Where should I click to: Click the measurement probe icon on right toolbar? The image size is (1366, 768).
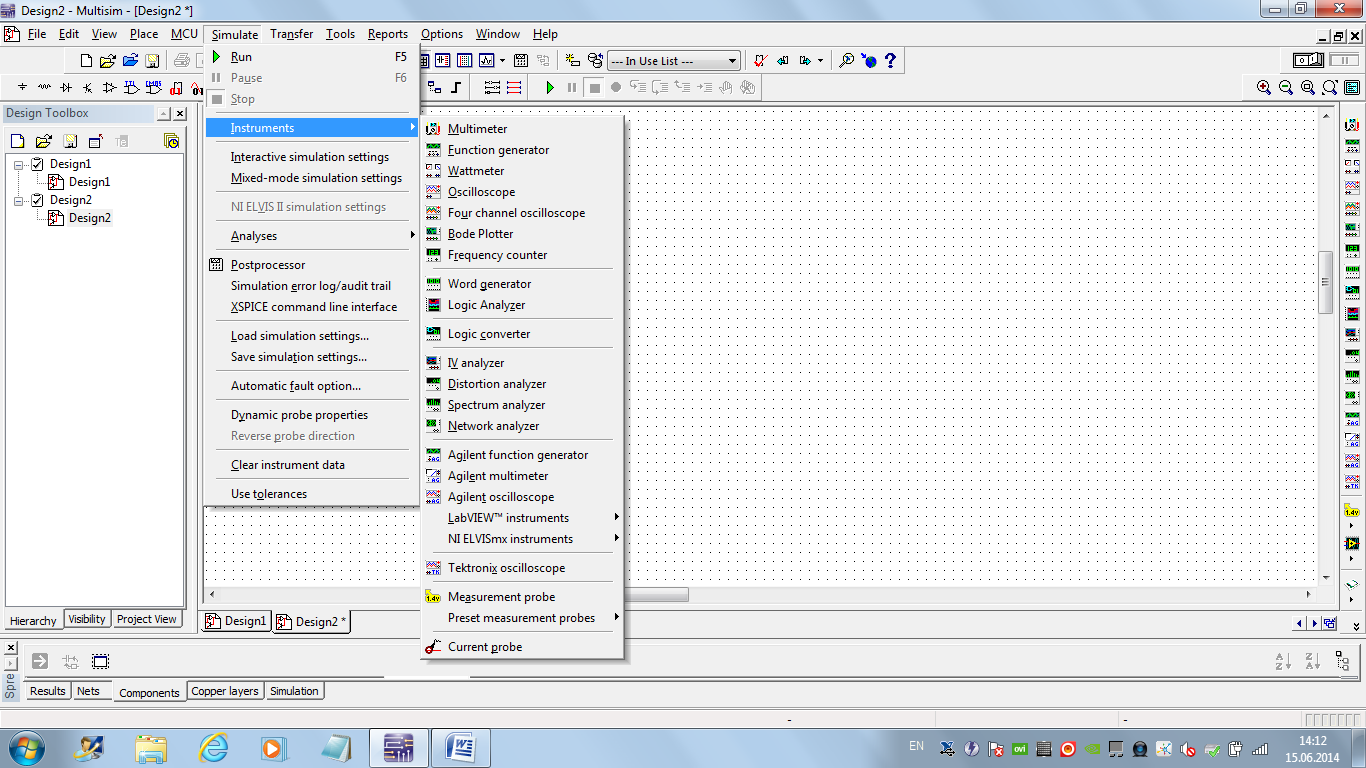click(1352, 512)
